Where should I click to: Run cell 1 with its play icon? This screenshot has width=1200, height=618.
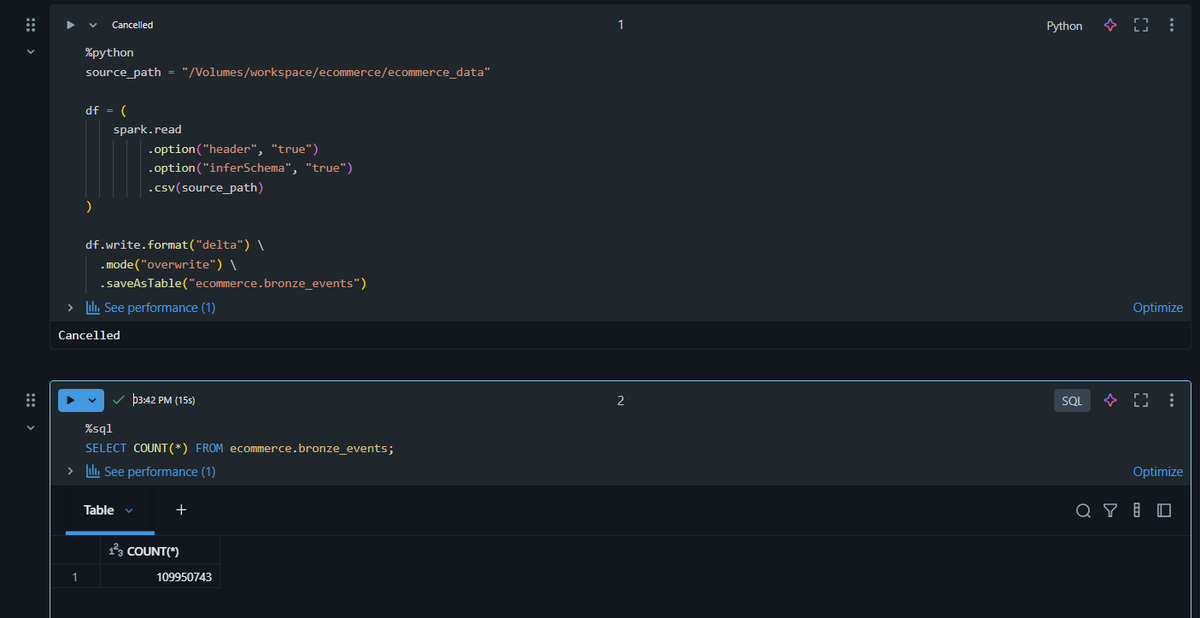[70, 25]
